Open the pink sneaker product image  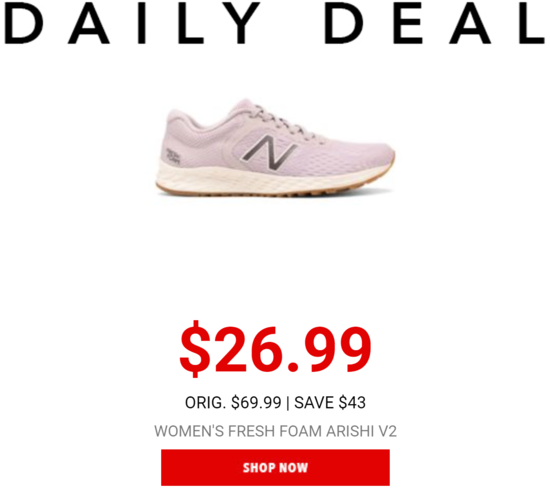(275, 147)
